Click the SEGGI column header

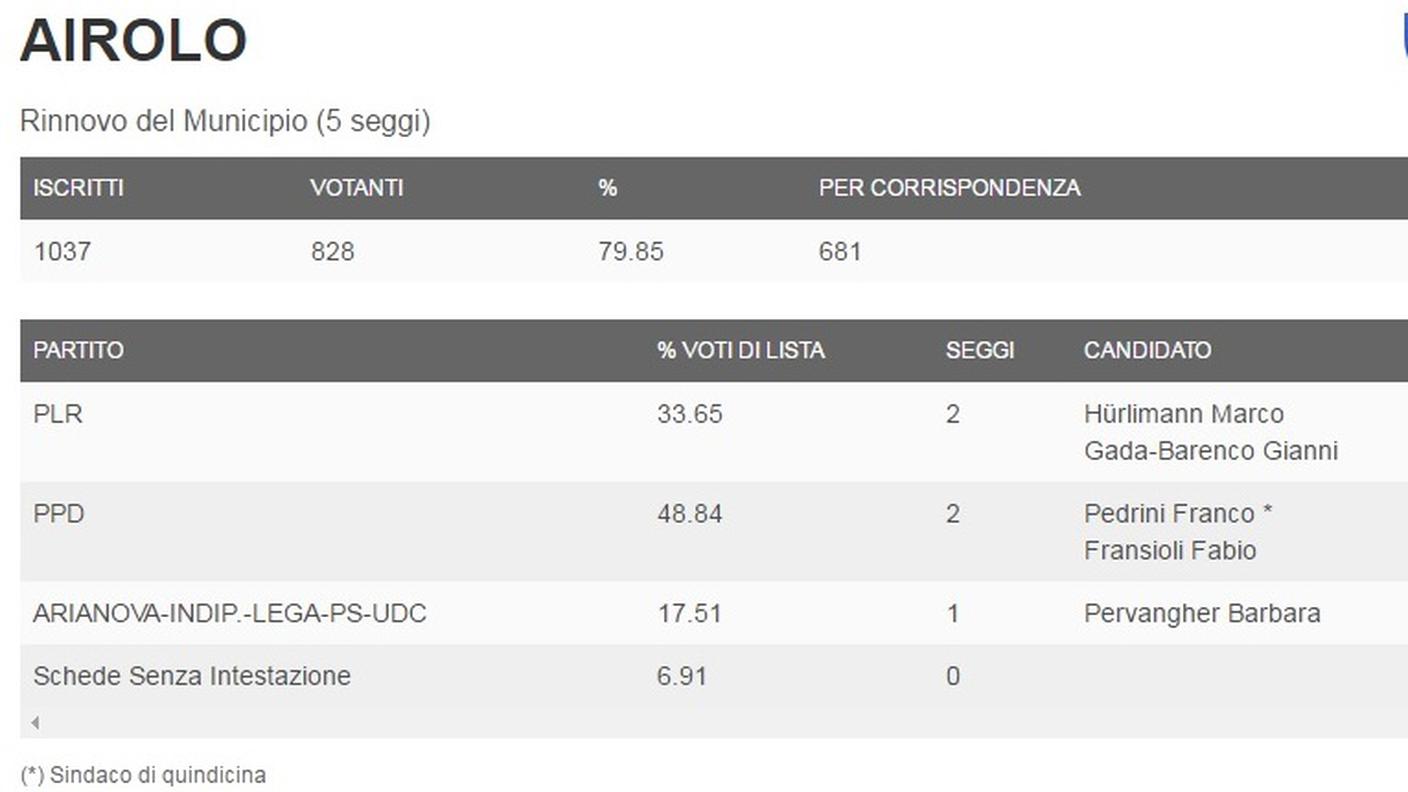[979, 350]
